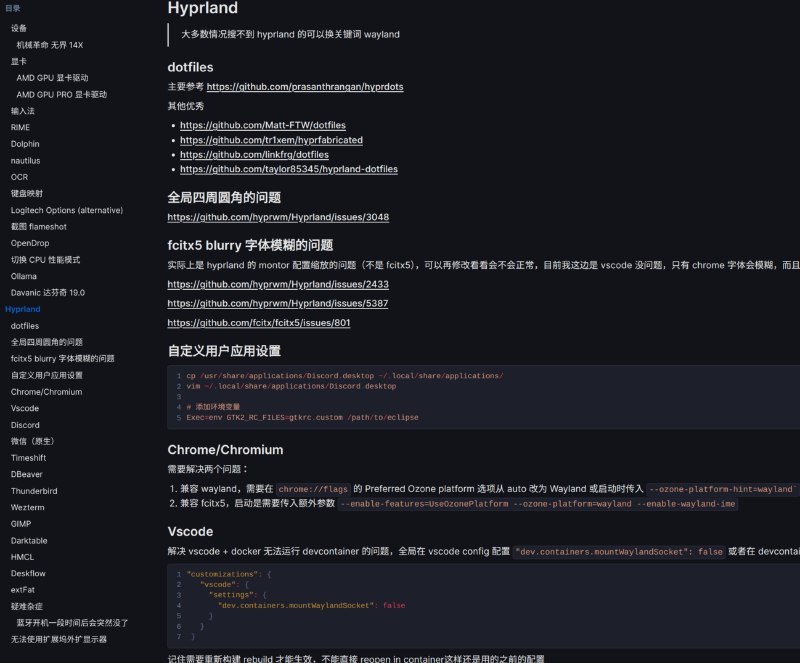This screenshot has width=800, height=663.
Task: Select Dolphin in the table of contents
Action: click(25, 144)
